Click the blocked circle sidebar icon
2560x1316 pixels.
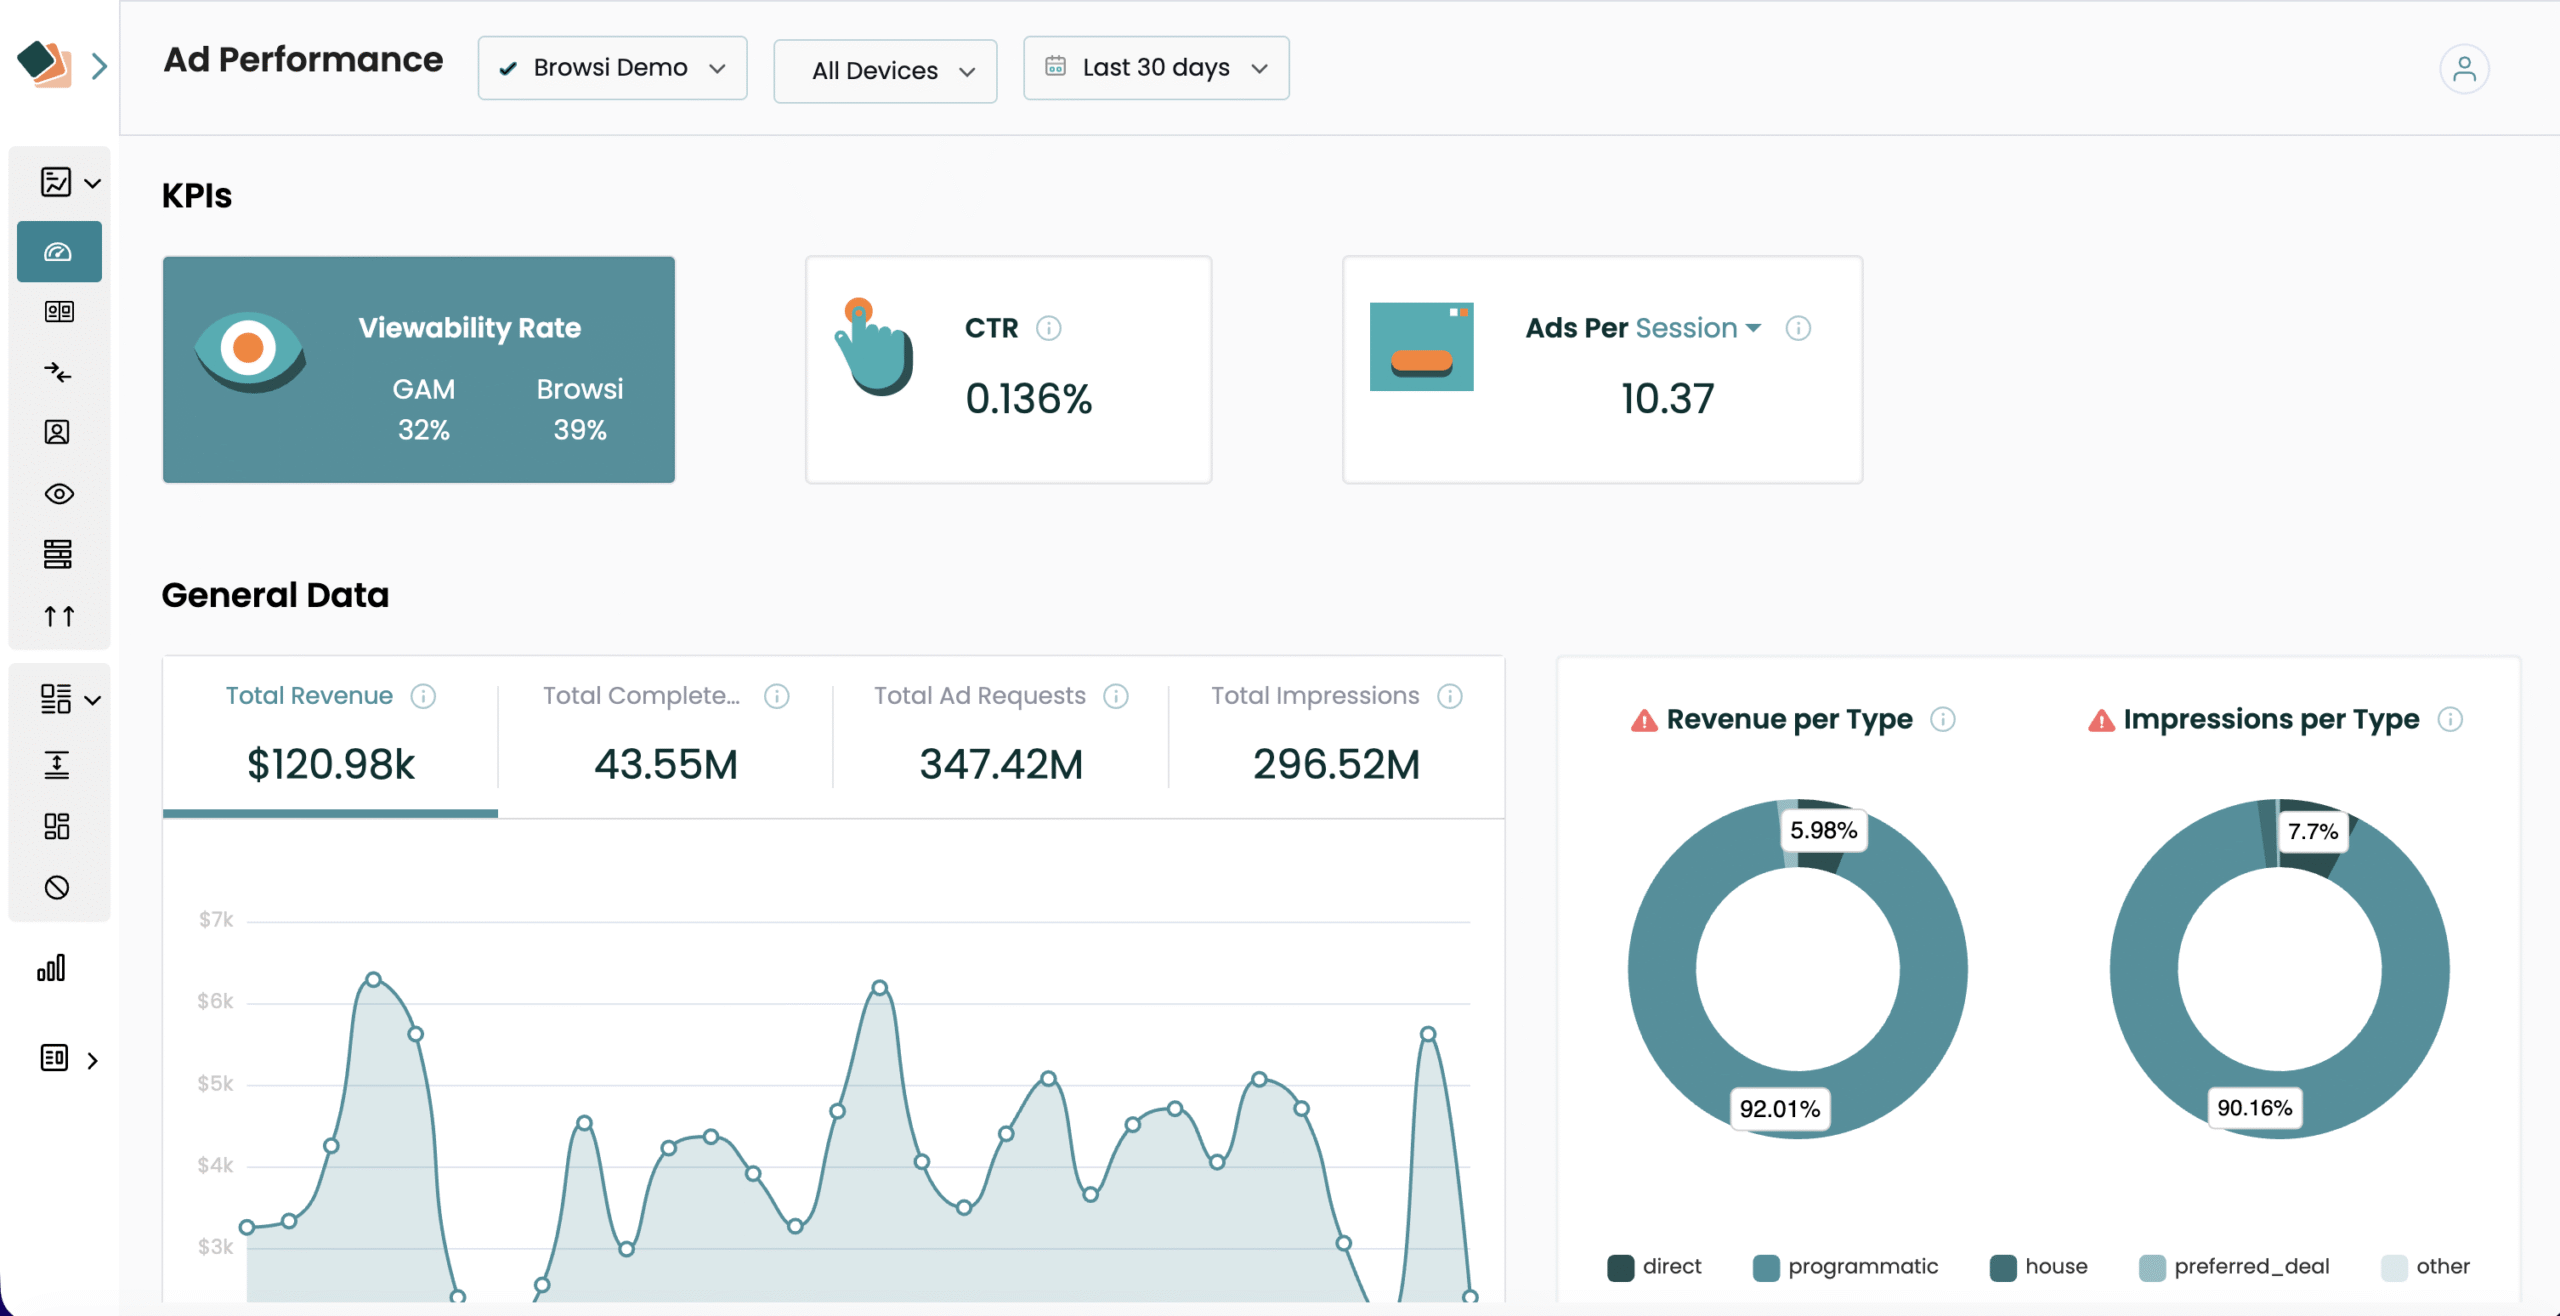57,887
